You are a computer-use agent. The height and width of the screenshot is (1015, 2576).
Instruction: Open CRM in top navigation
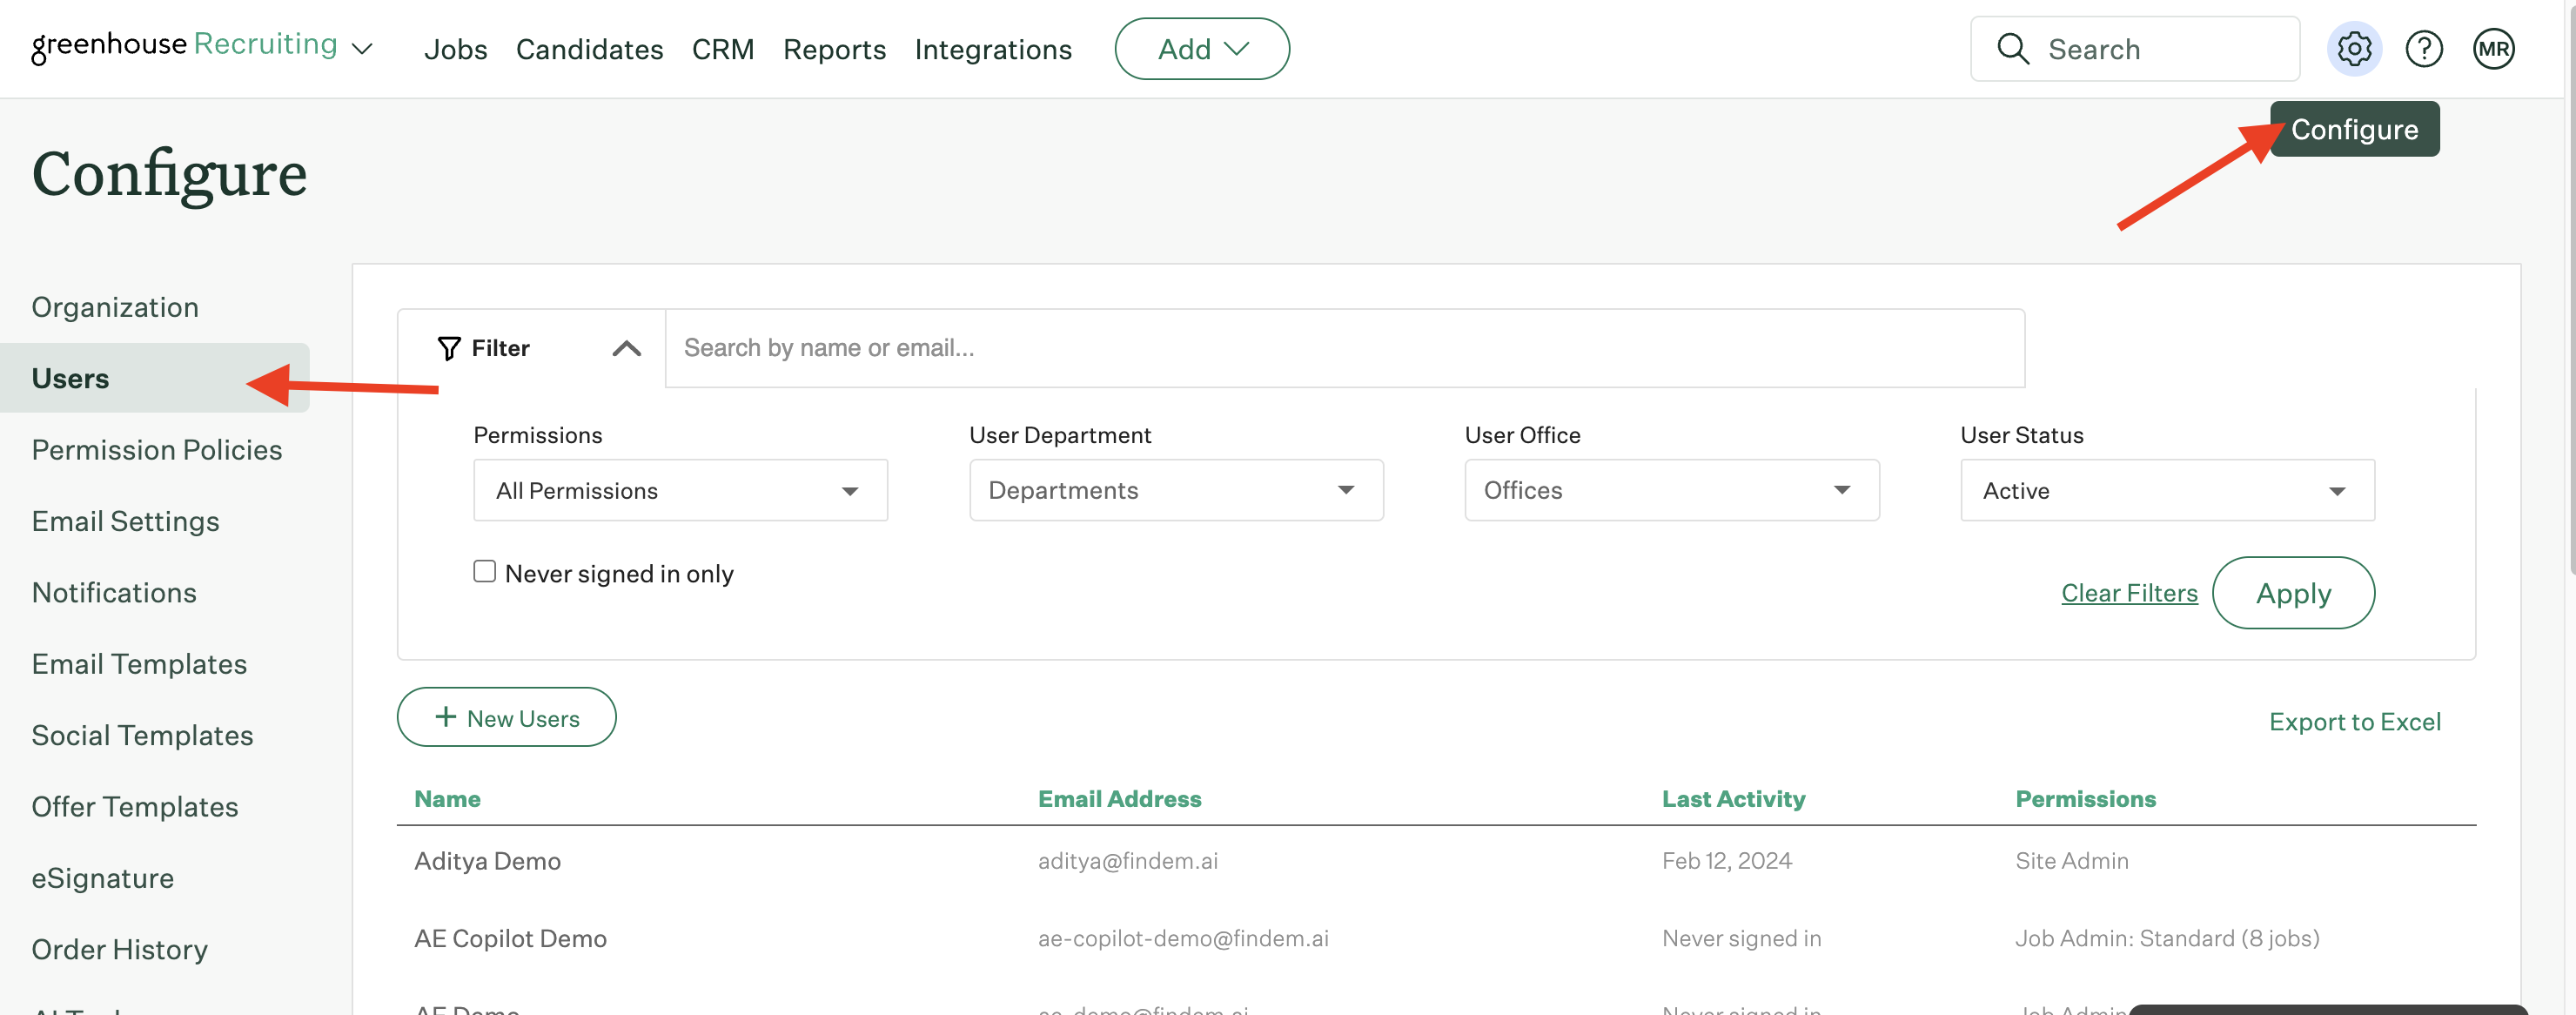pos(722,49)
